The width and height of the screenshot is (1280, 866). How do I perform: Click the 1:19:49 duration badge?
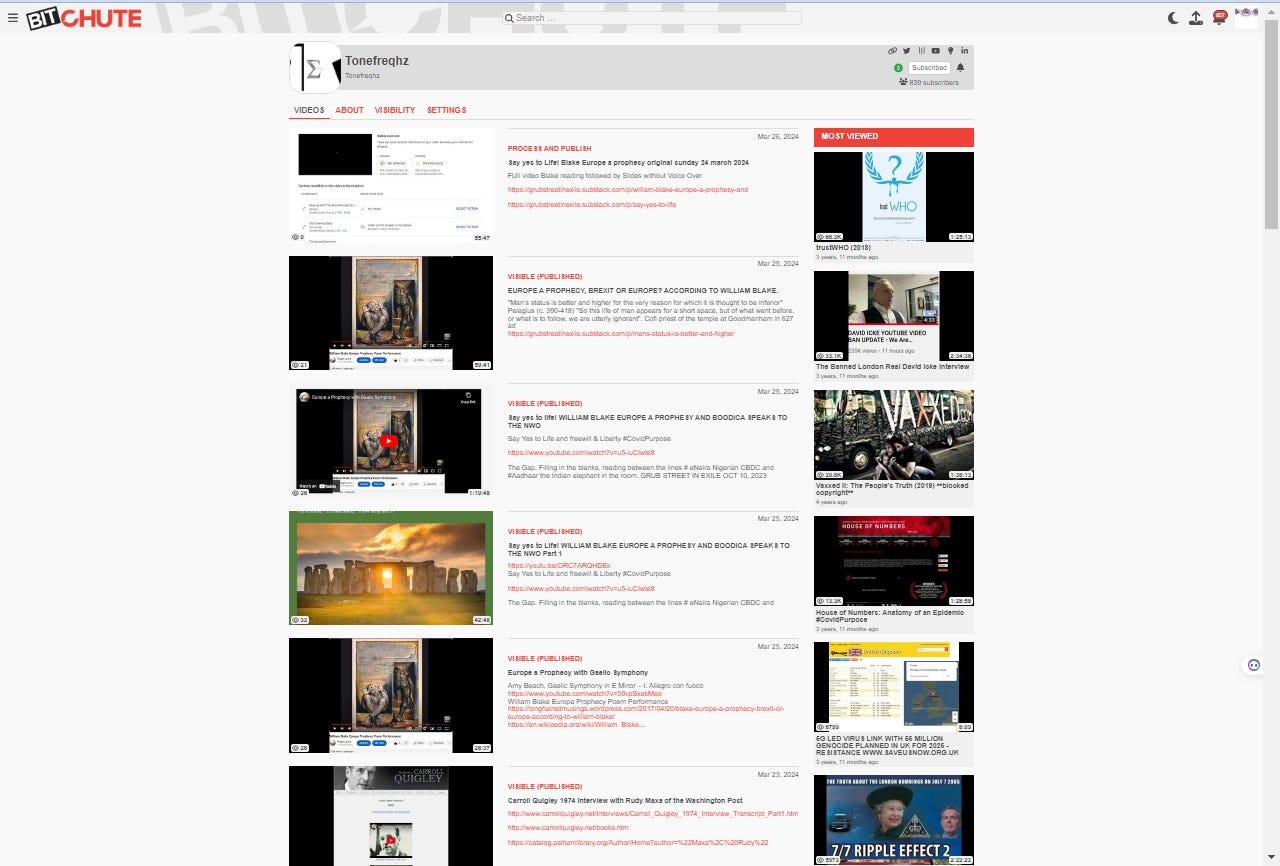pos(480,492)
